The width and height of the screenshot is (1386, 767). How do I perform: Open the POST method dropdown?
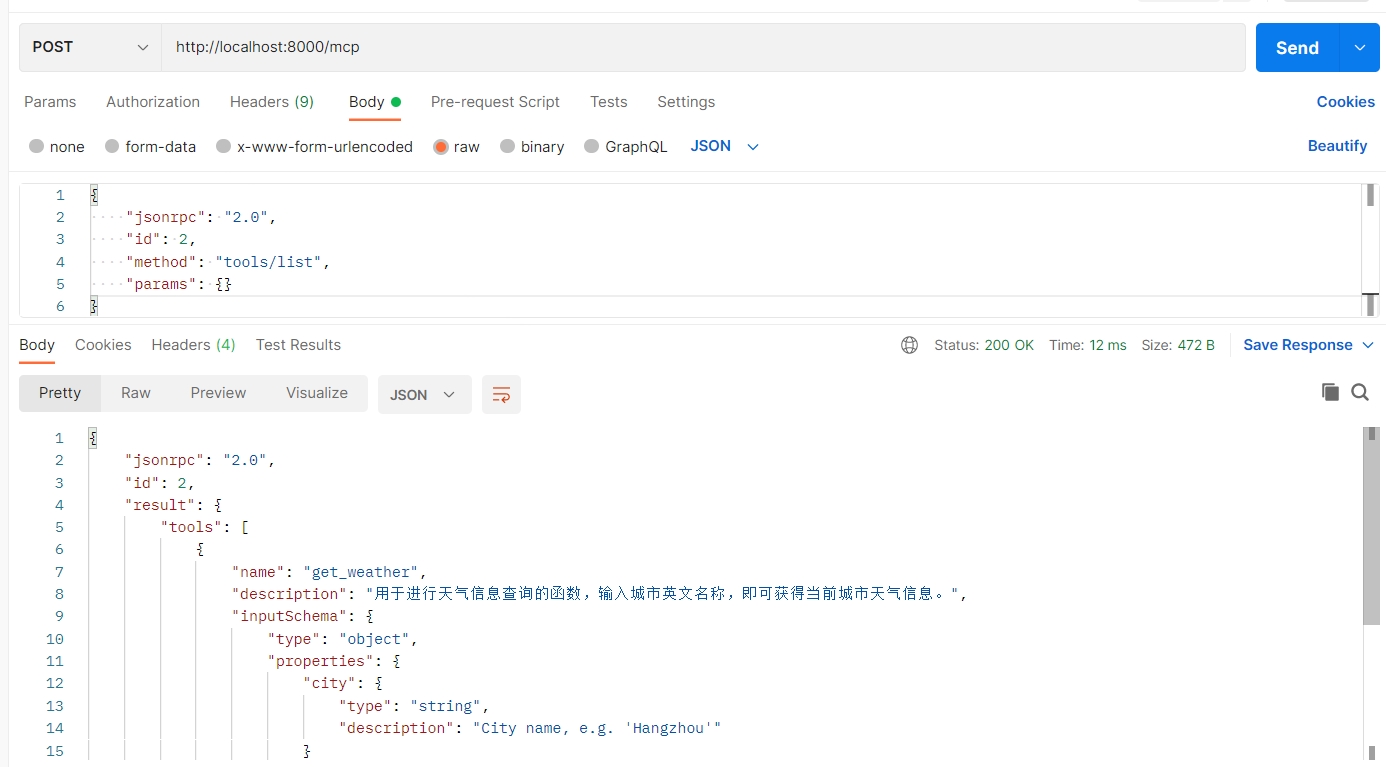90,47
